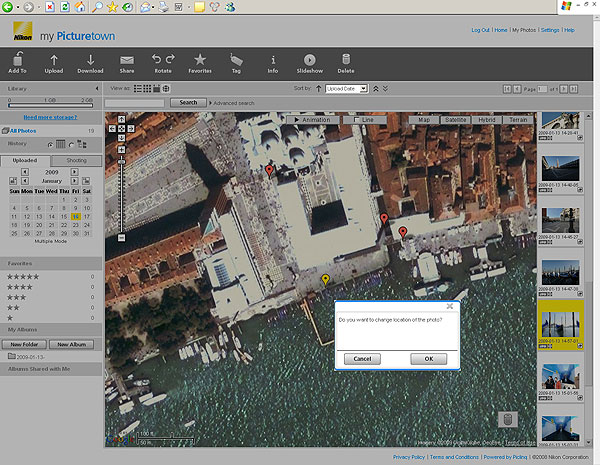Create a New Album

pyautogui.click(x=72, y=344)
